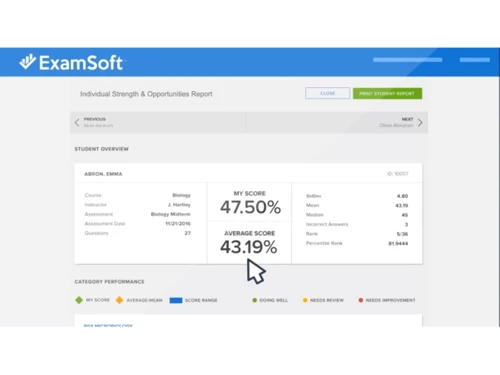Click the red Needs Improvement dot
The height and width of the screenshot is (375, 500).
[x=361, y=300]
